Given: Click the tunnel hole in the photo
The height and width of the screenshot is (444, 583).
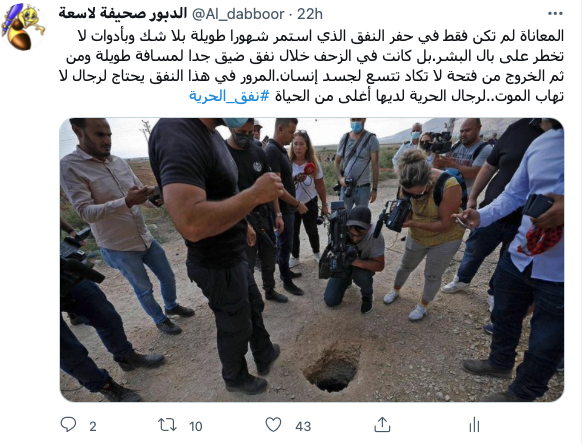Looking at the screenshot, I should click(332, 369).
